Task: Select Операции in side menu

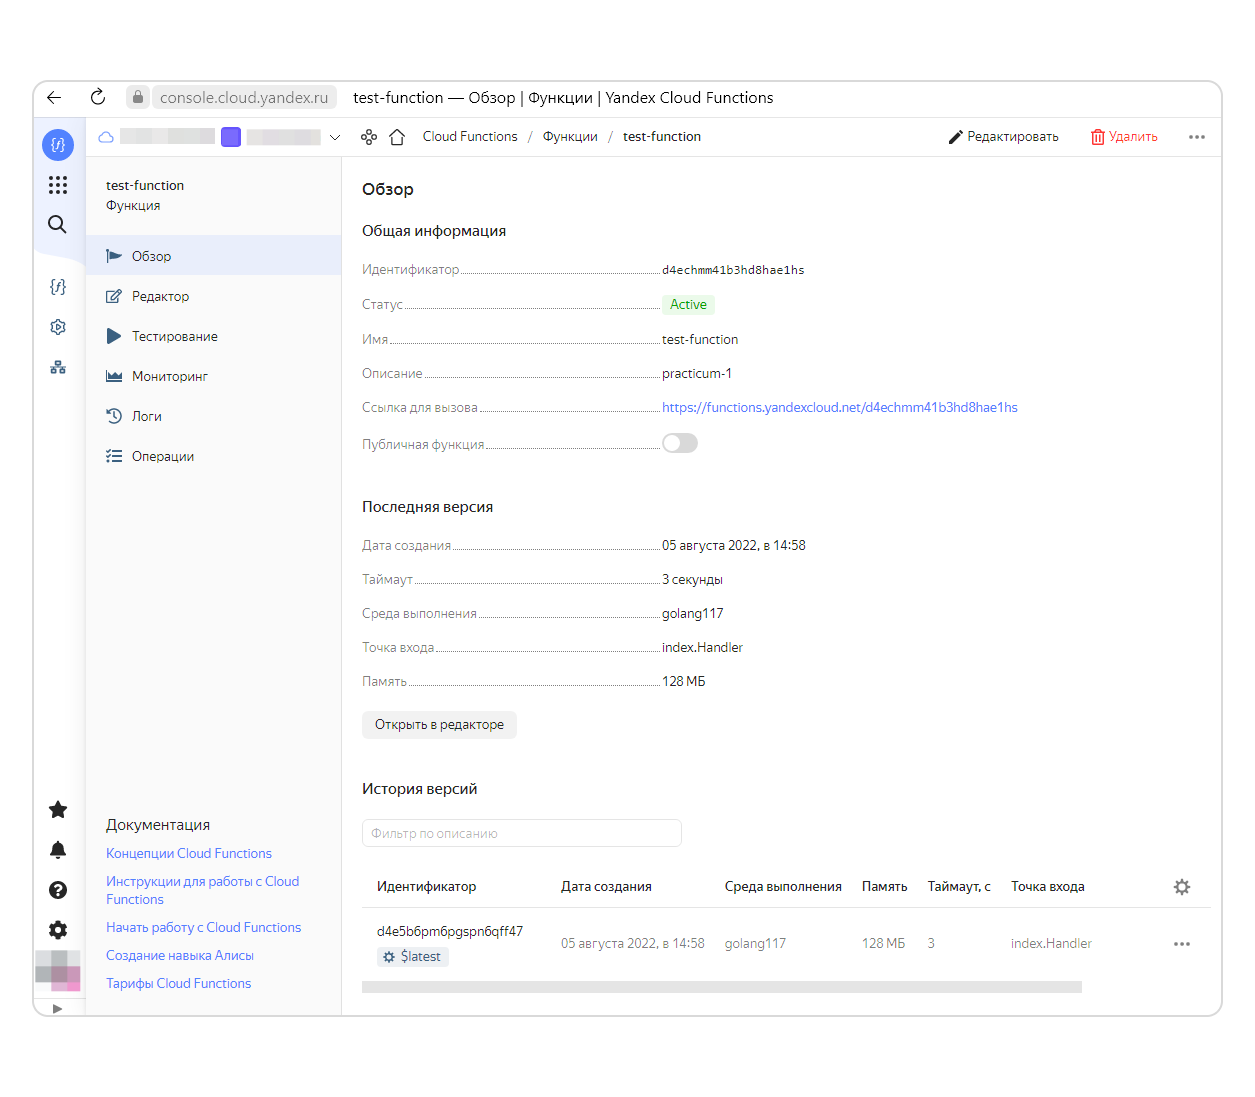Action: [x=213, y=456]
